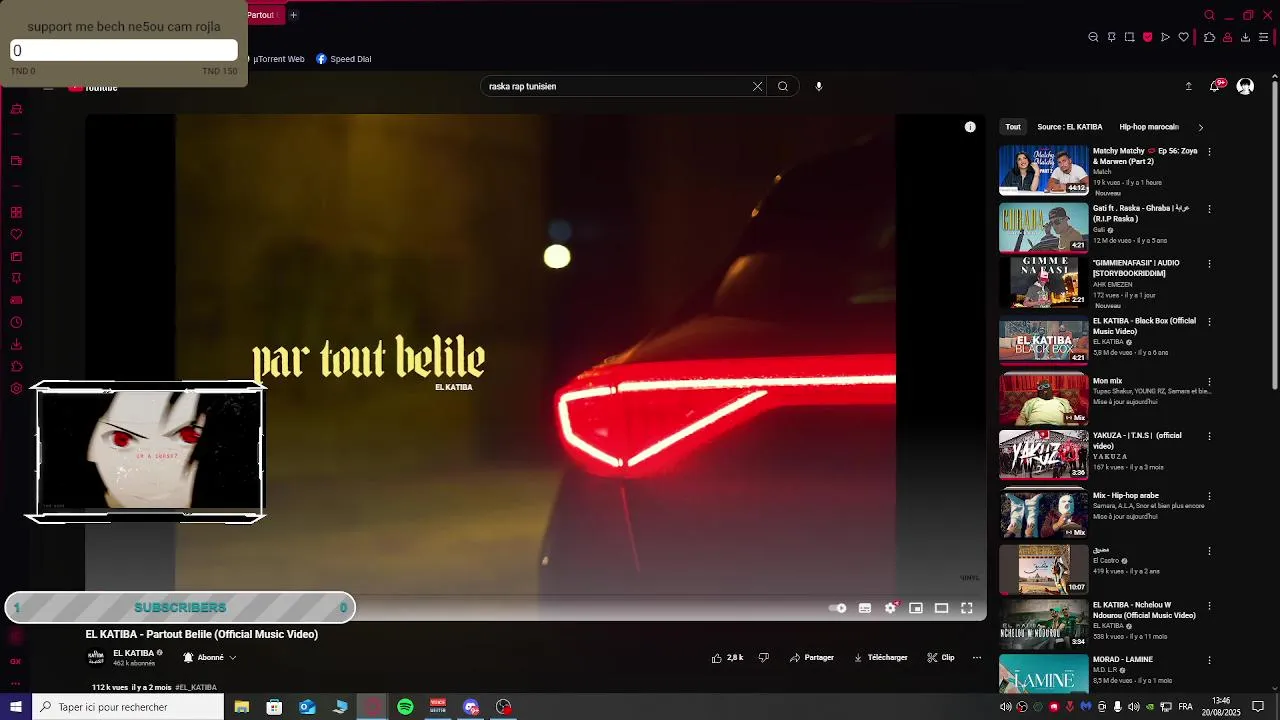Image resolution: width=1280 pixels, height=720 pixels.
Task: Open Outlook from the taskbar
Action: coord(307,707)
